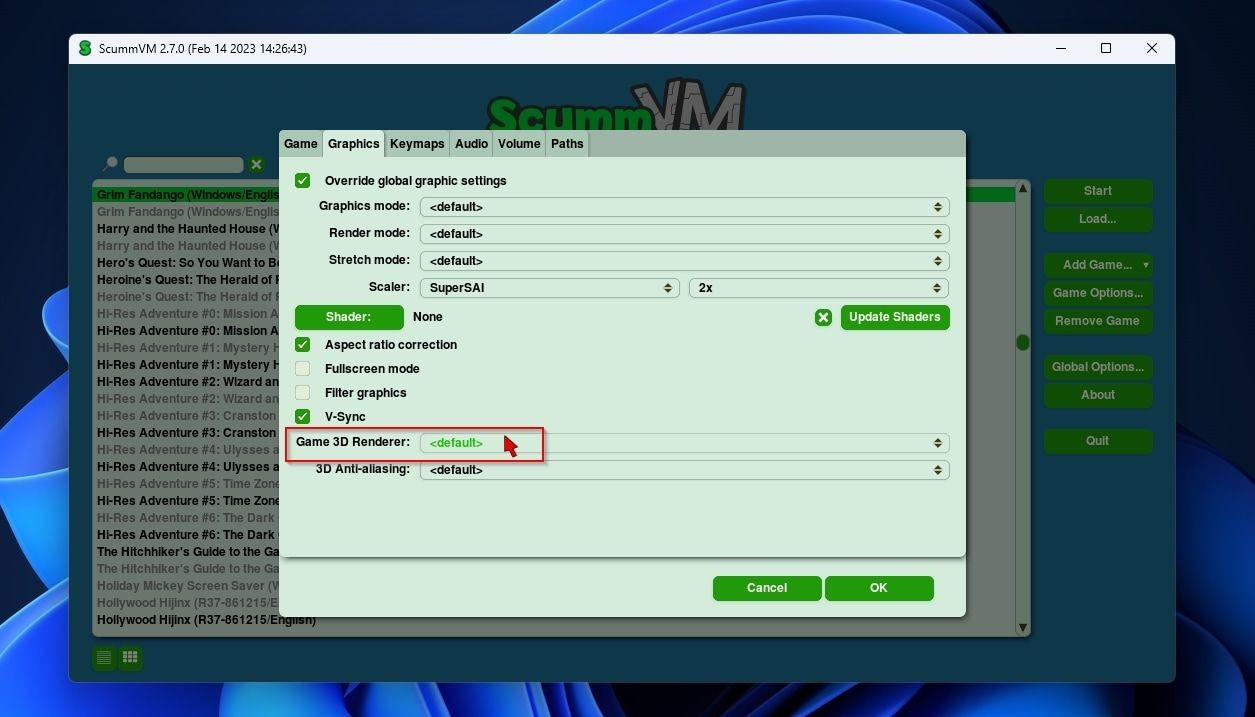Click ScummVM app icon in title bar
The width and height of the screenshot is (1255, 717).
click(85, 48)
